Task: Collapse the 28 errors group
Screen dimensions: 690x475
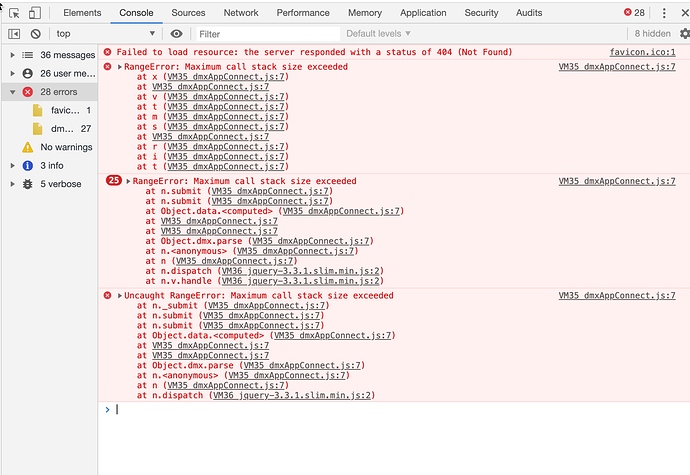Action: point(11,91)
